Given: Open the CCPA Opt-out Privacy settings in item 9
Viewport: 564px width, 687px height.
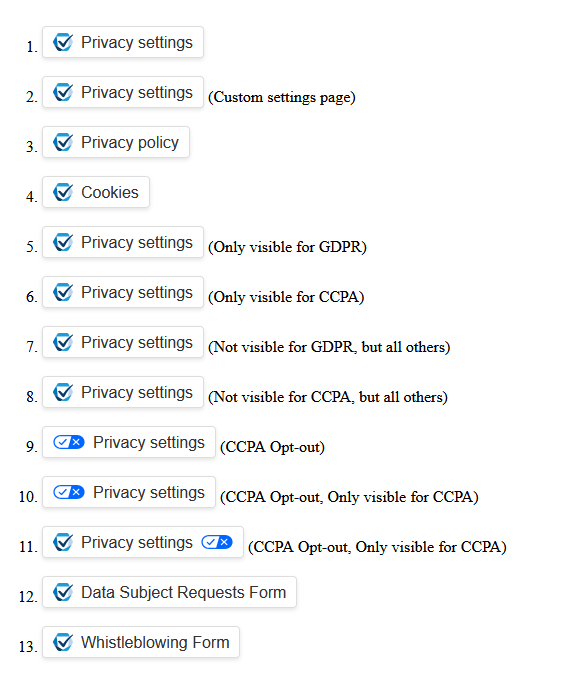Looking at the screenshot, I should (x=129, y=442).
